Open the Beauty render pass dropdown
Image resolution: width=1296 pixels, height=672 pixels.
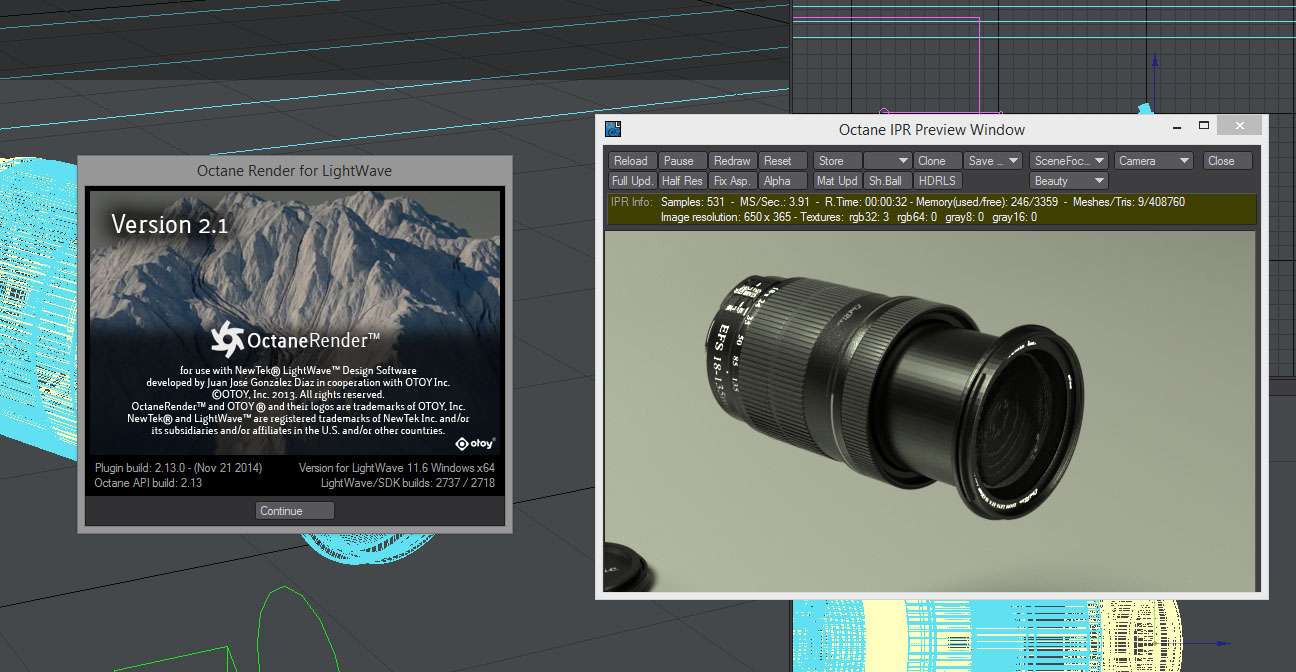coord(1070,181)
